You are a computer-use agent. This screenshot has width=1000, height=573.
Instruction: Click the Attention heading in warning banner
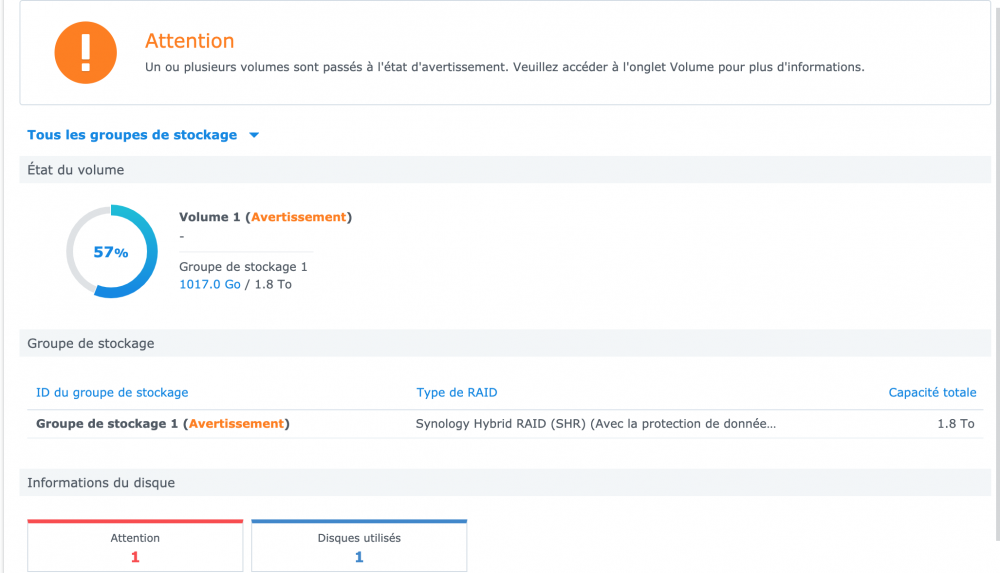tap(189, 41)
